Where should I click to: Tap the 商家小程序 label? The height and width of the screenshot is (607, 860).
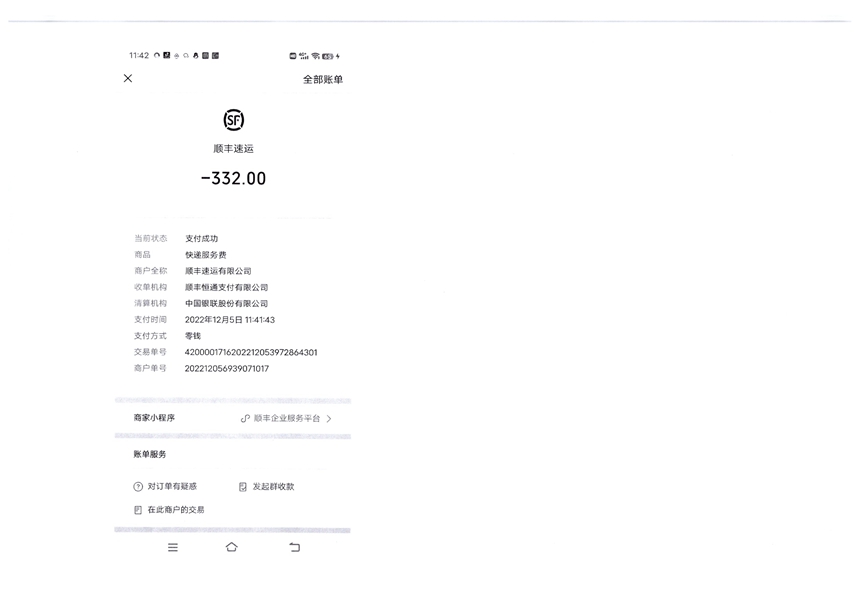click(154, 418)
